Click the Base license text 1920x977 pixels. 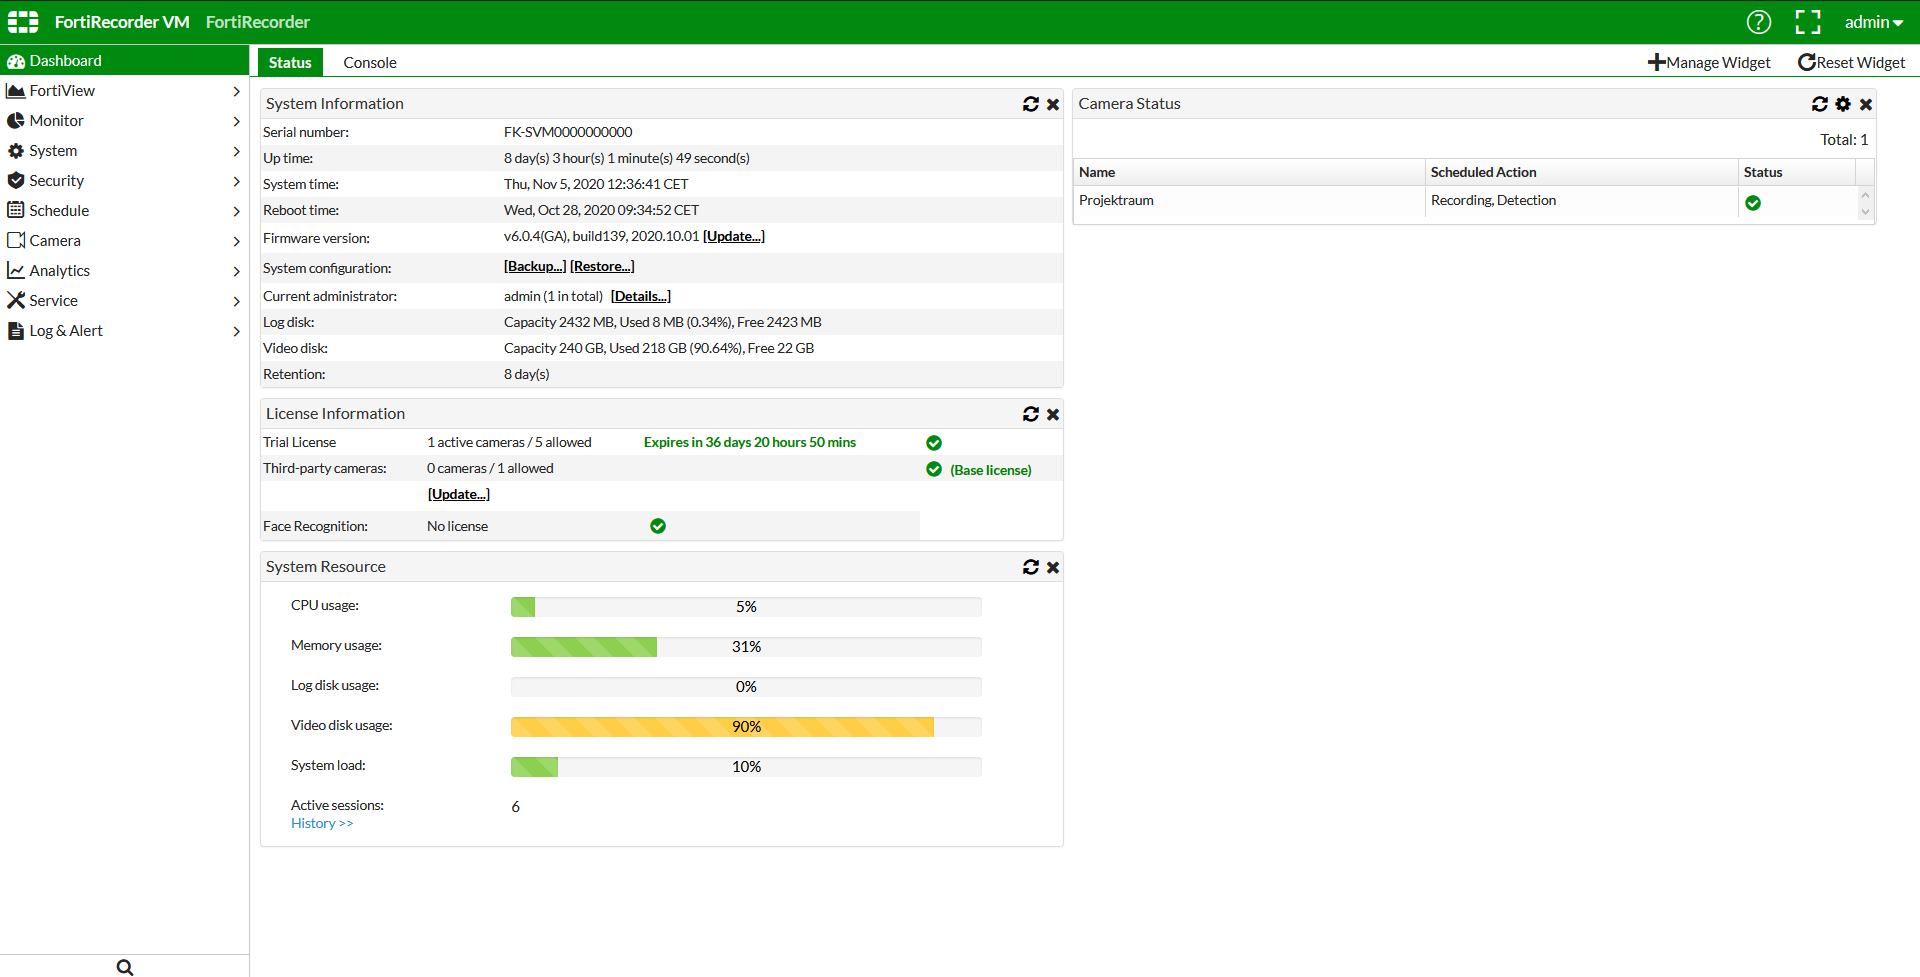(991, 471)
